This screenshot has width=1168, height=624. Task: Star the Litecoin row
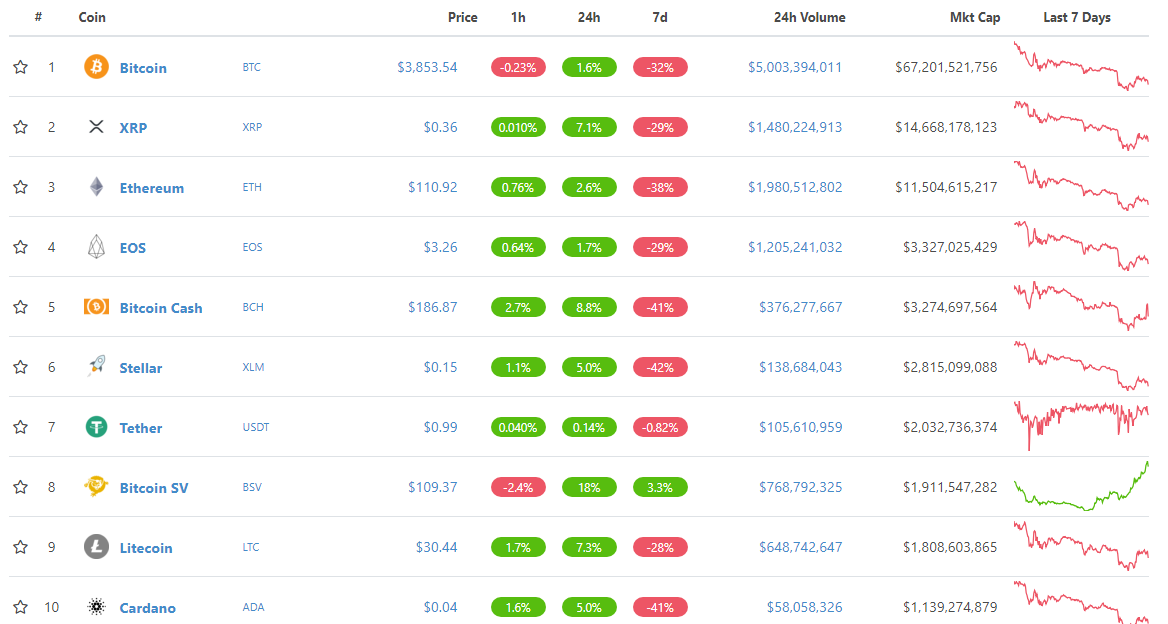point(21,547)
